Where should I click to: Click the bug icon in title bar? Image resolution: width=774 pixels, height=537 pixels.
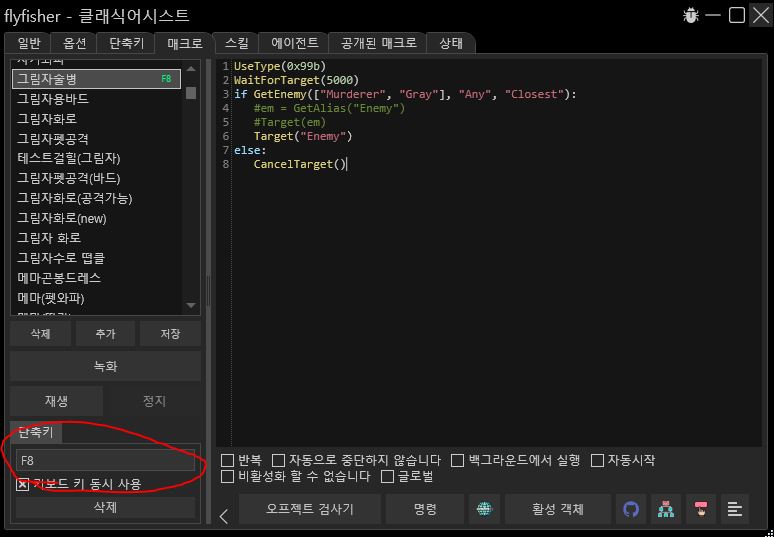[691, 15]
